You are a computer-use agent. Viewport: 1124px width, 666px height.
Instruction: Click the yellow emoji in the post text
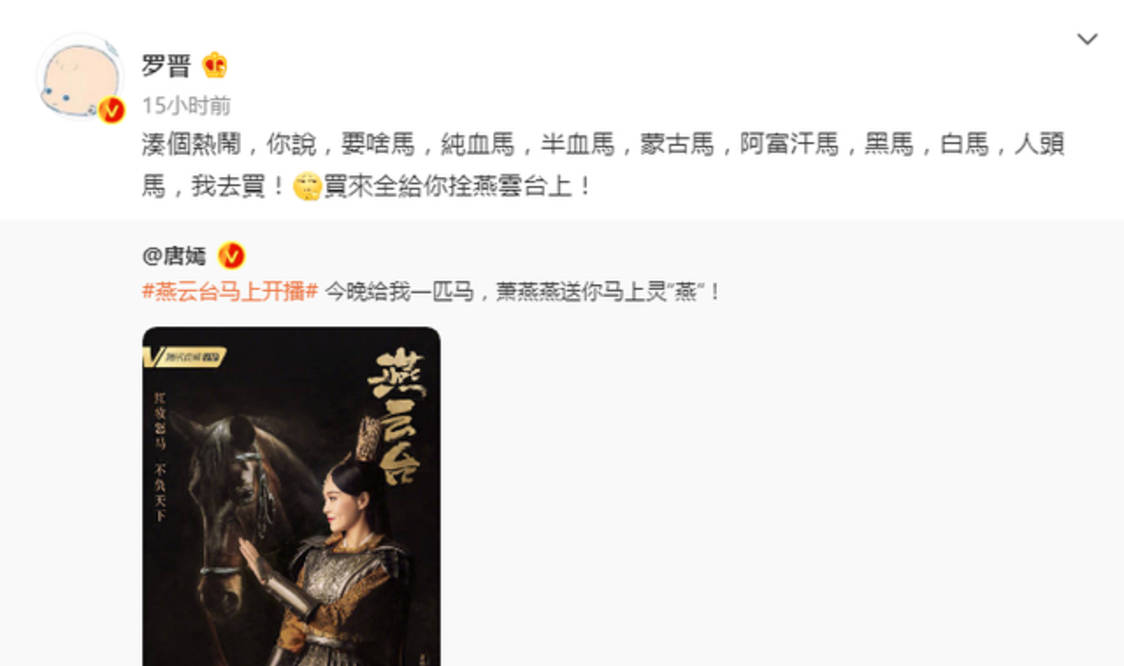[307, 186]
